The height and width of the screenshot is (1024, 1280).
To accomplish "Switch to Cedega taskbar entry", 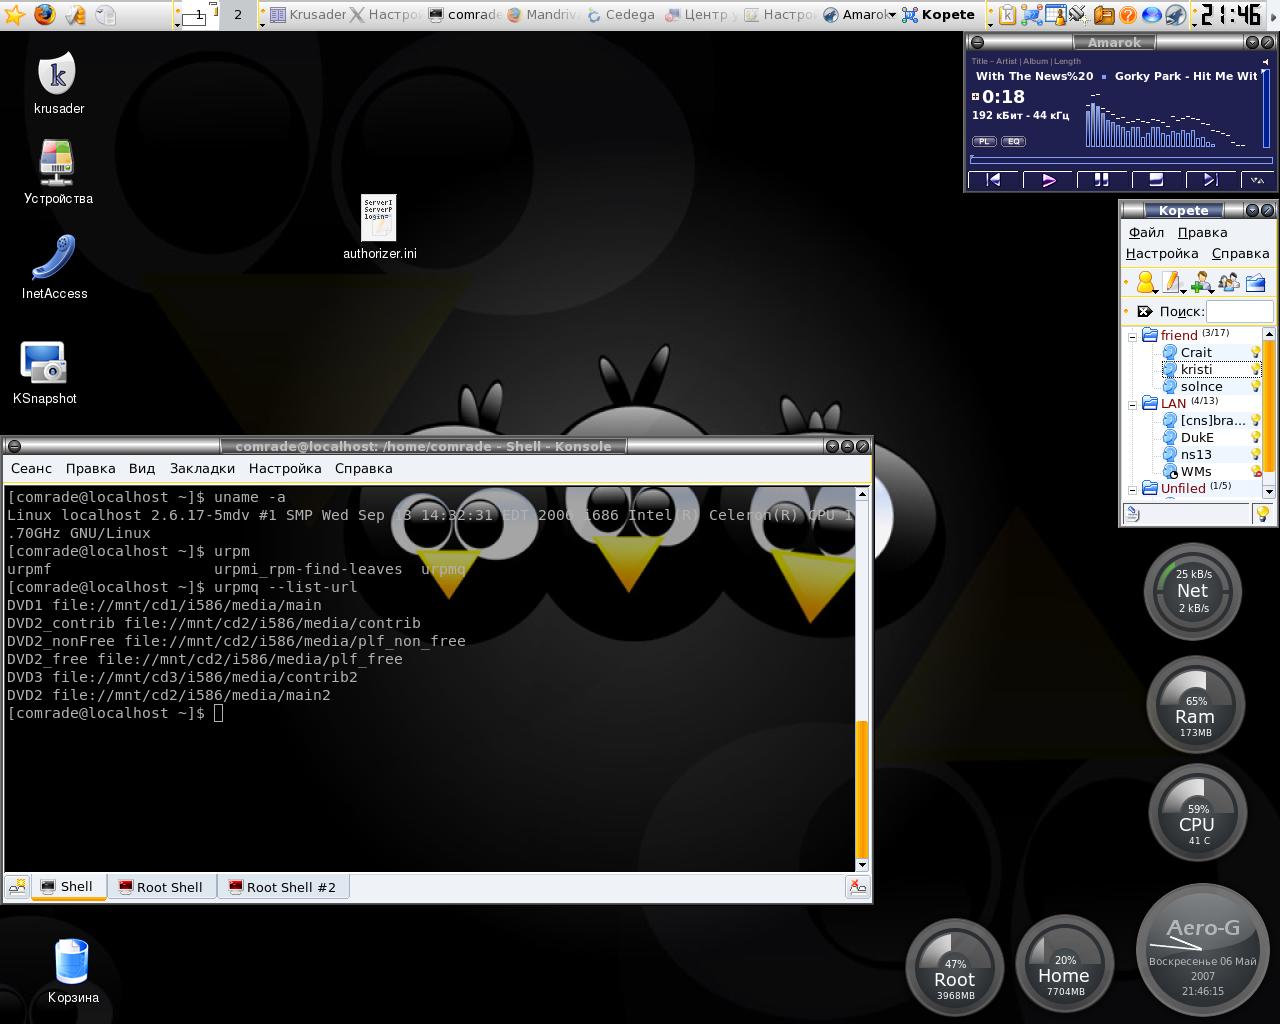I will (621, 15).
